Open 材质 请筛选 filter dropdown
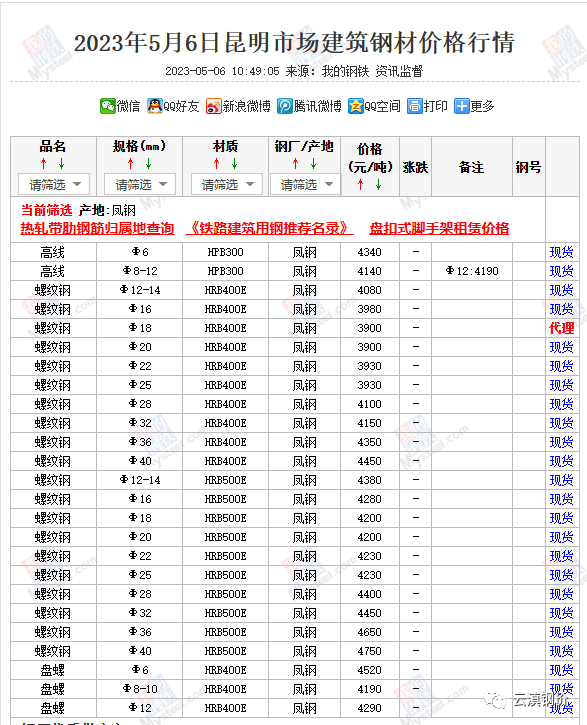 (226, 184)
